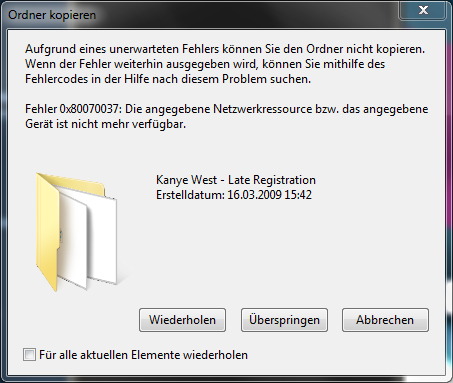The image size is (453, 383).
Task: Click the date value 16.03.2009 15:42
Action: [x=269, y=195]
